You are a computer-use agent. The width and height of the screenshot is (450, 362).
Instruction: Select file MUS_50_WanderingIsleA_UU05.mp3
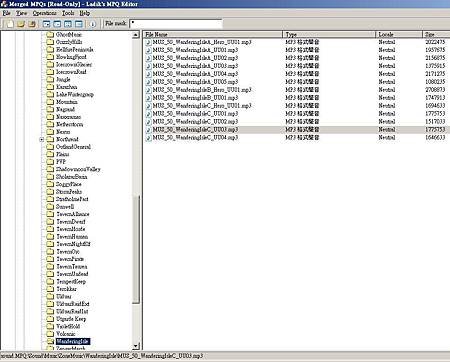click(x=195, y=82)
